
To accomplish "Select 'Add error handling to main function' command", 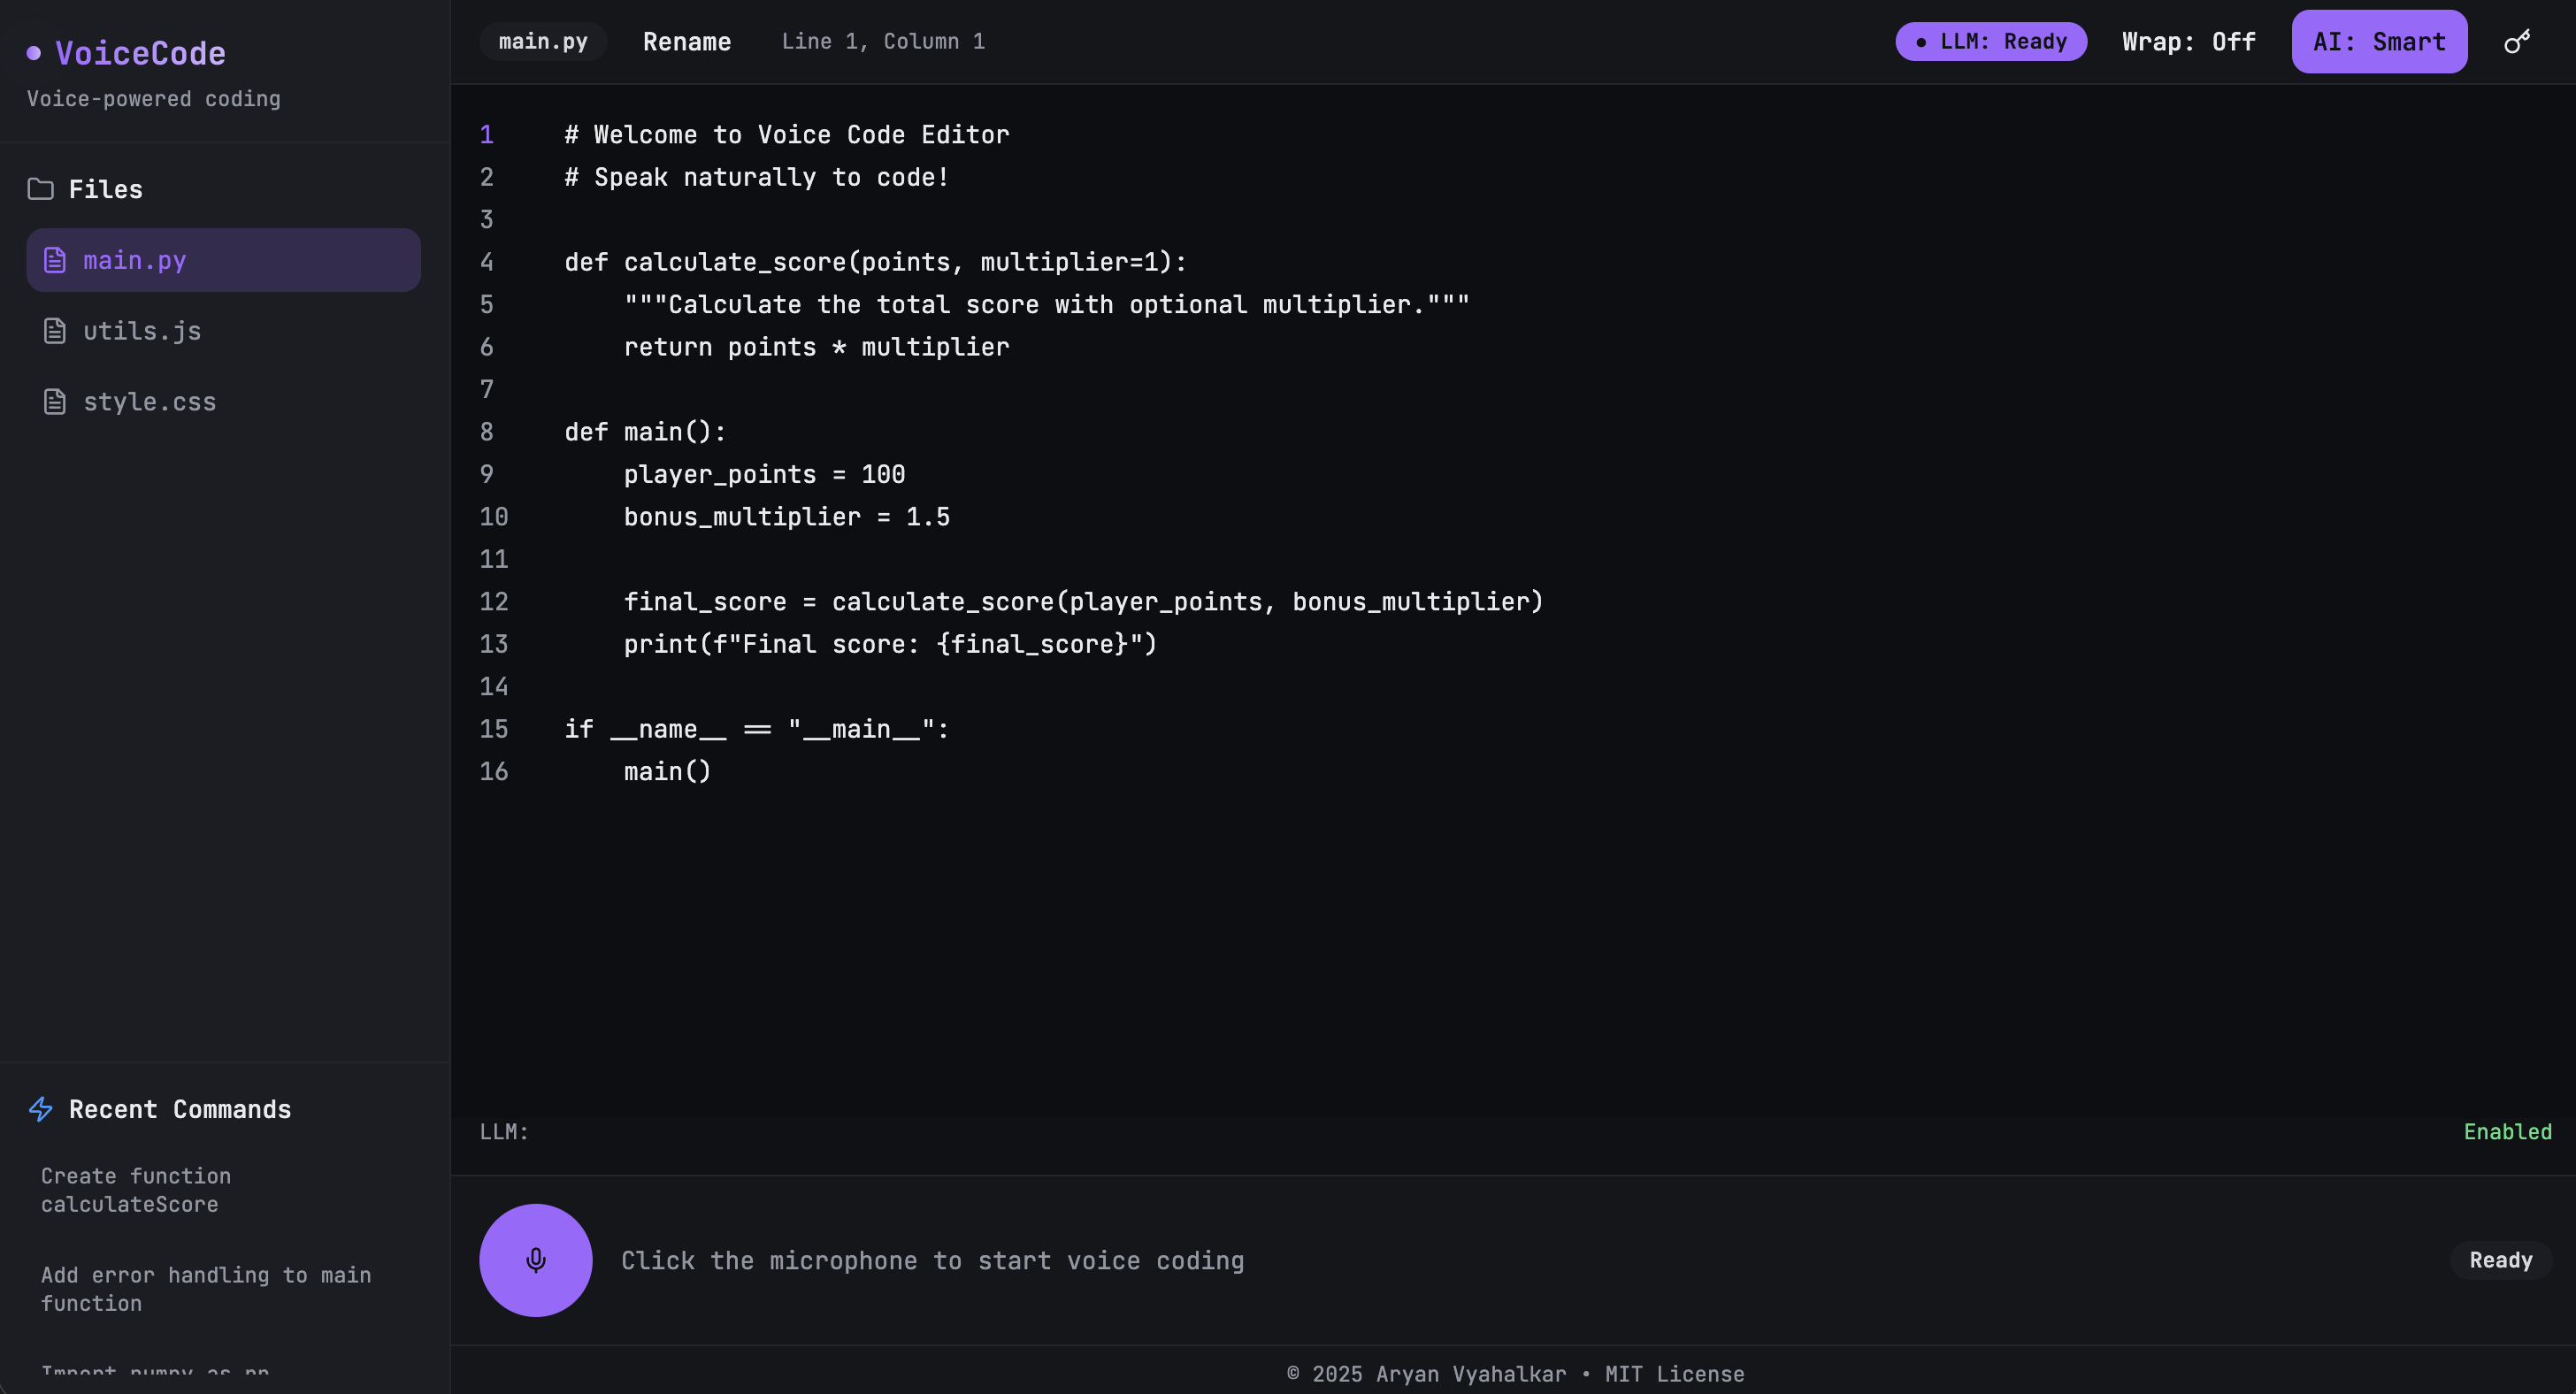I will (205, 1289).
